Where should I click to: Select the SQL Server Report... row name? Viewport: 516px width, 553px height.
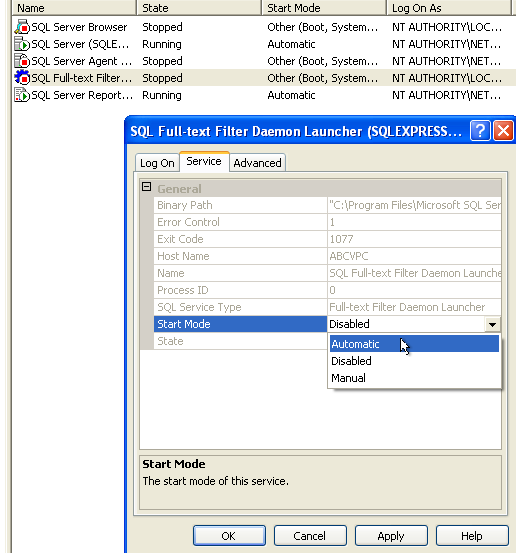[x=82, y=95]
